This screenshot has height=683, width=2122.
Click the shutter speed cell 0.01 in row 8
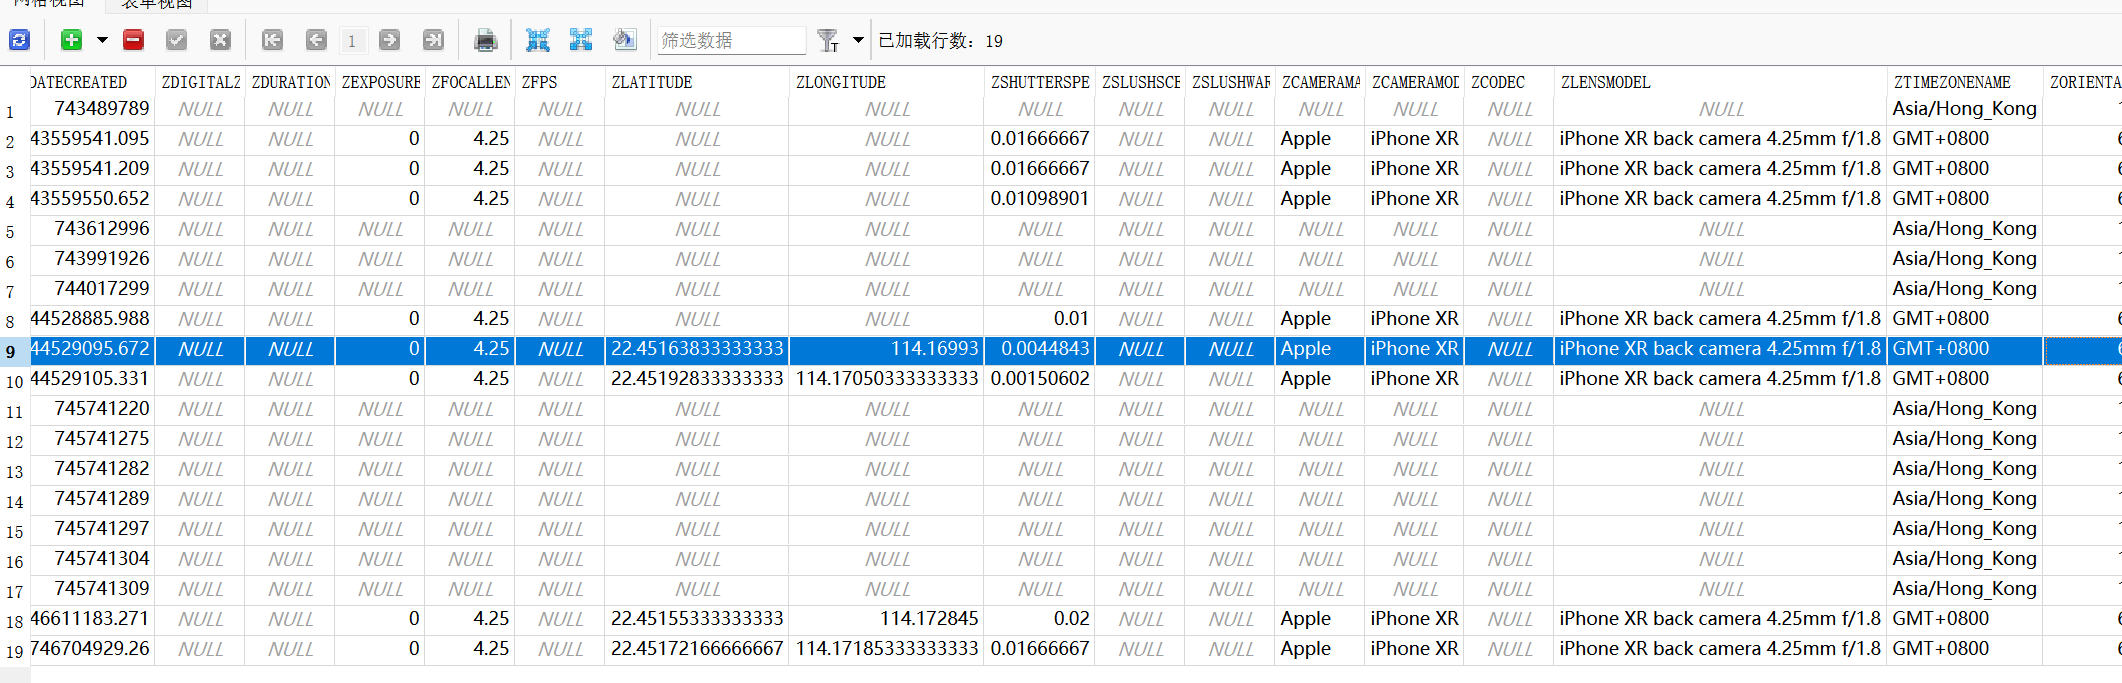pos(1040,319)
